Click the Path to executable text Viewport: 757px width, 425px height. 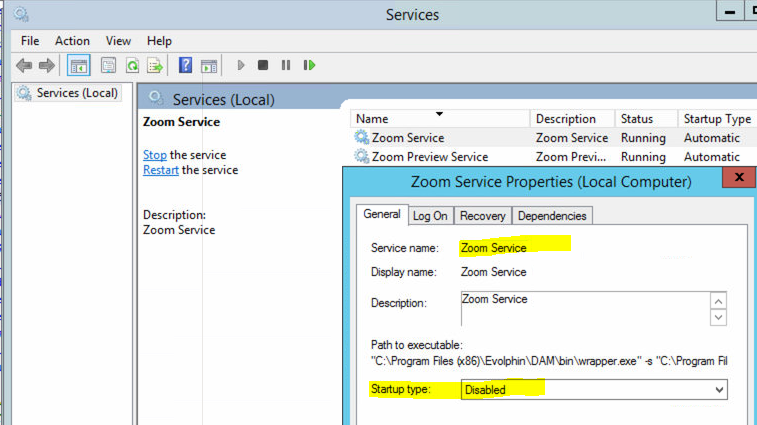click(x=549, y=361)
